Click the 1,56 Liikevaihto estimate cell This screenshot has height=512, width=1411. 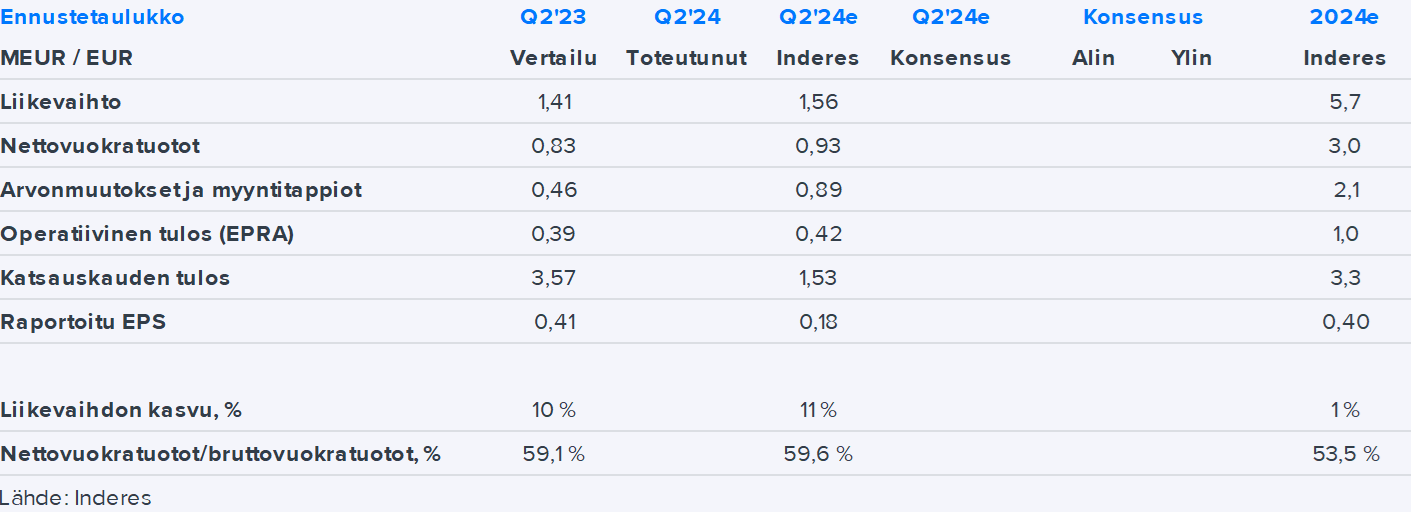click(x=818, y=102)
